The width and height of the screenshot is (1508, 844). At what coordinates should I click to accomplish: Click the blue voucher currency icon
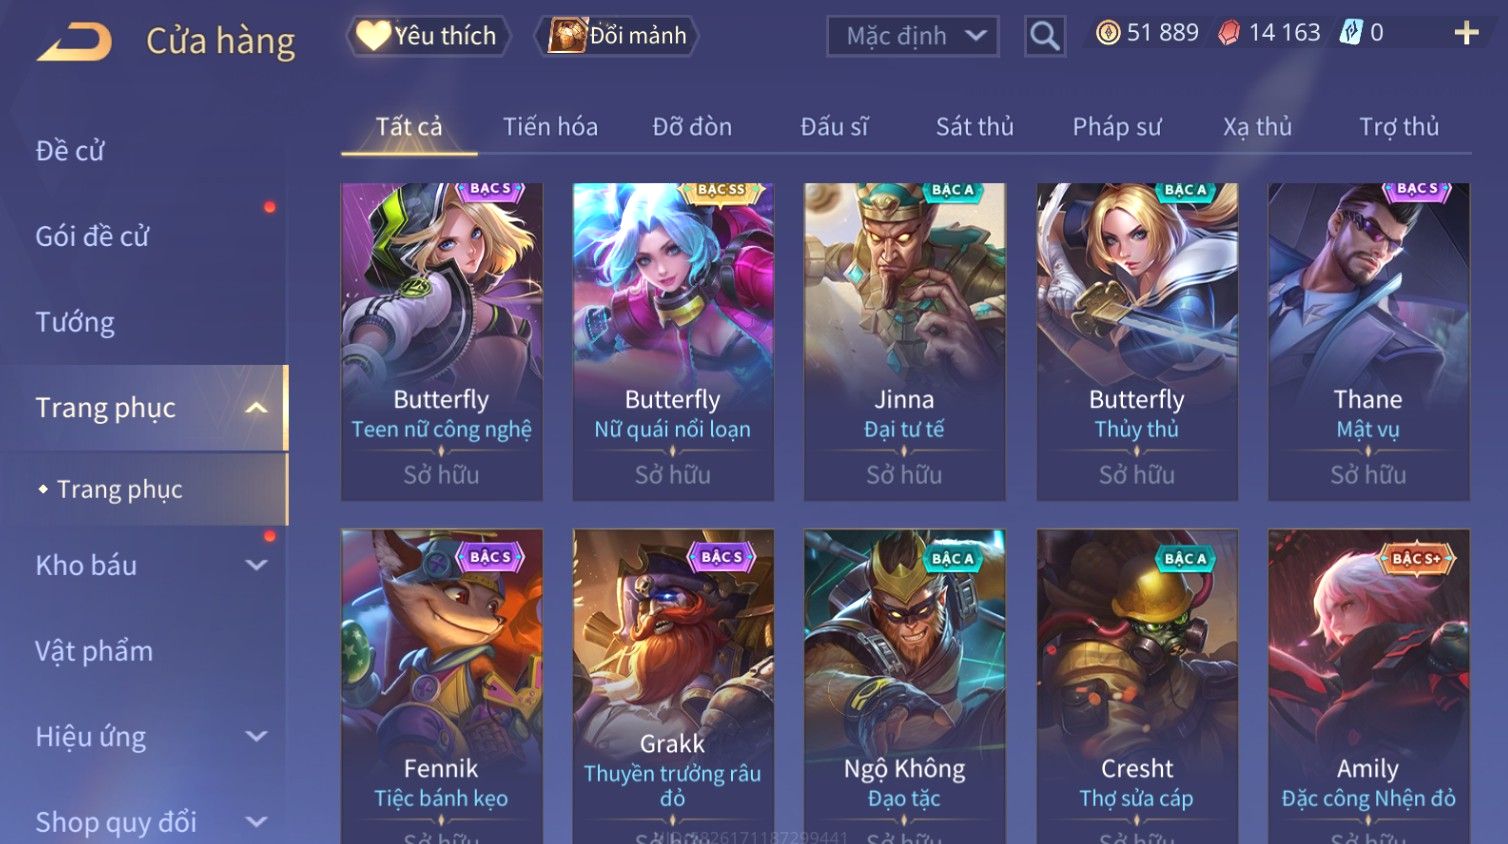pos(1351,33)
